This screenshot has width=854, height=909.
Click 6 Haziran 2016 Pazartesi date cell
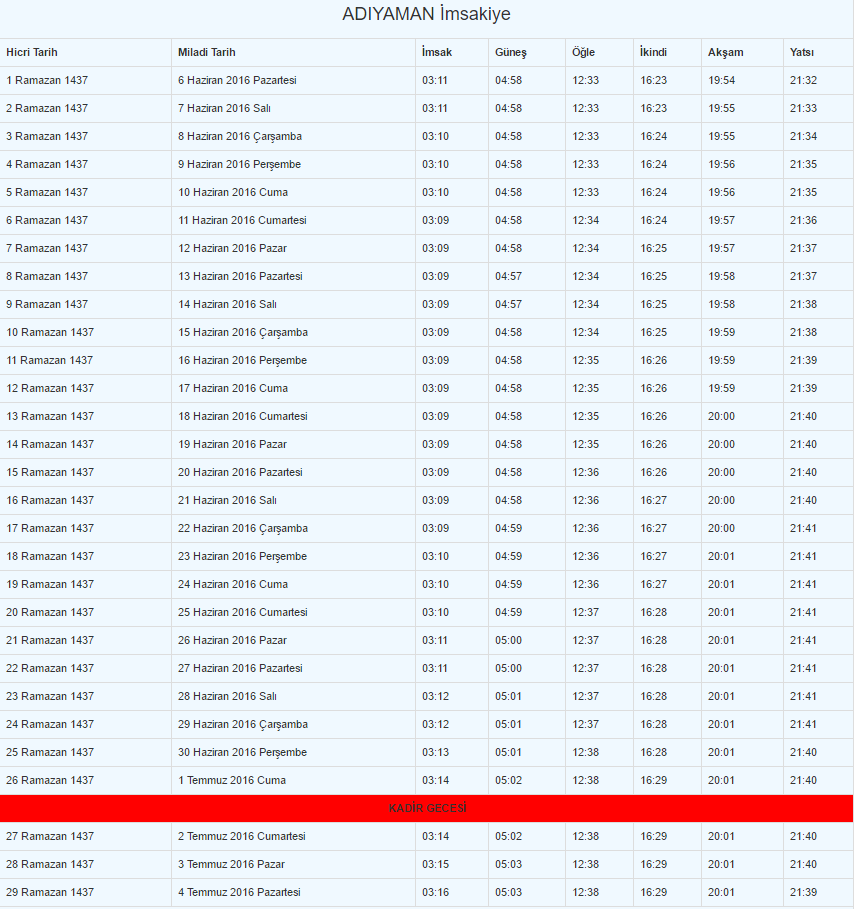click(x=237, y=81)
